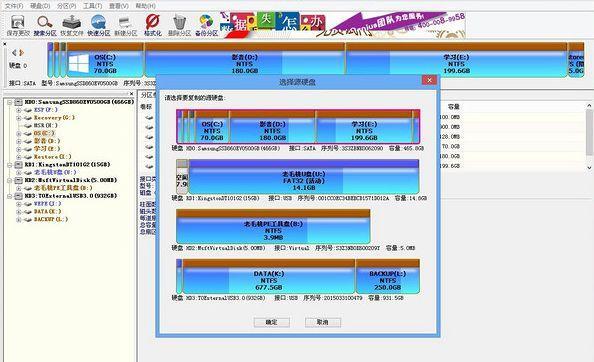Image resolution: width=594 pixels, height=362 pixels.
Task: Click the HD0 Samsung disk icon in tree
Action: (18, 102)
